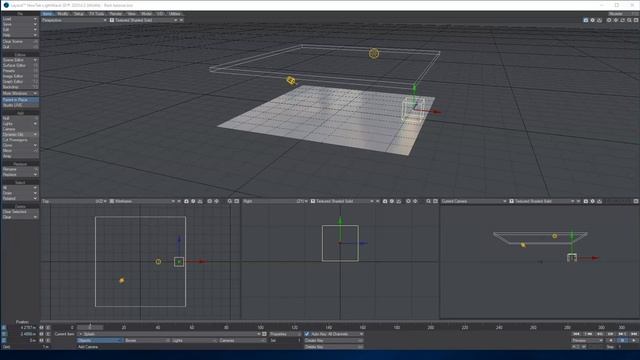The width and height of the screenshot is (640, 360).
Task: Switch to Cameras selection mode
Action: point(242,340)
